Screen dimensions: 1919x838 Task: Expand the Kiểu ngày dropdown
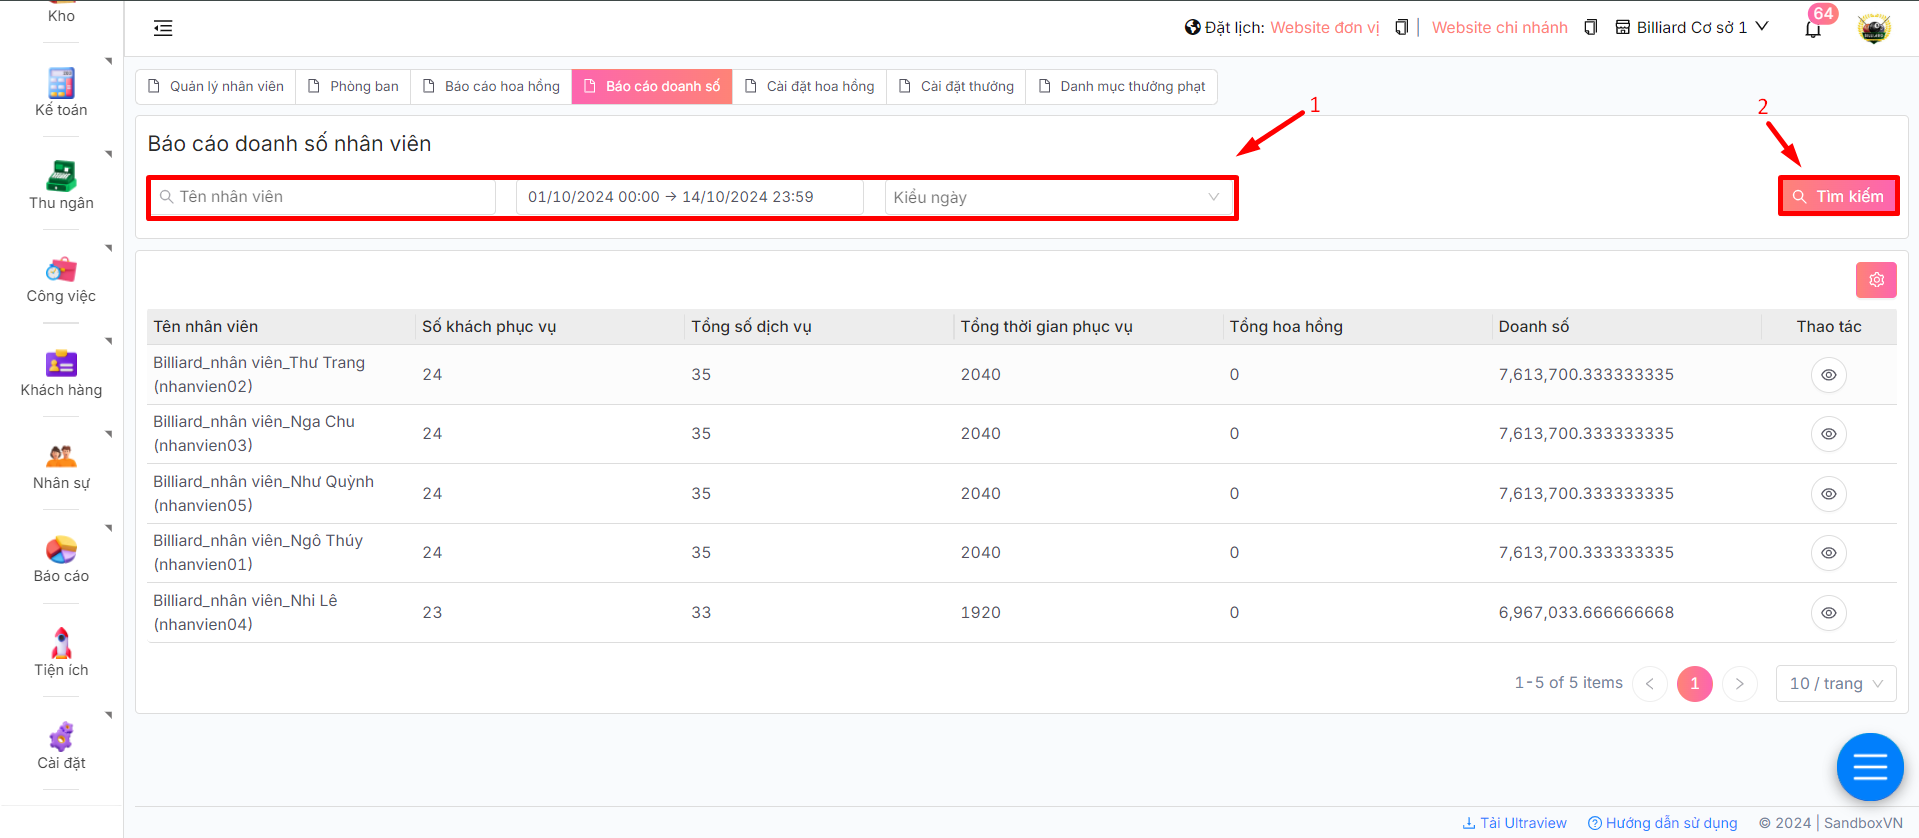(1056, 197)
